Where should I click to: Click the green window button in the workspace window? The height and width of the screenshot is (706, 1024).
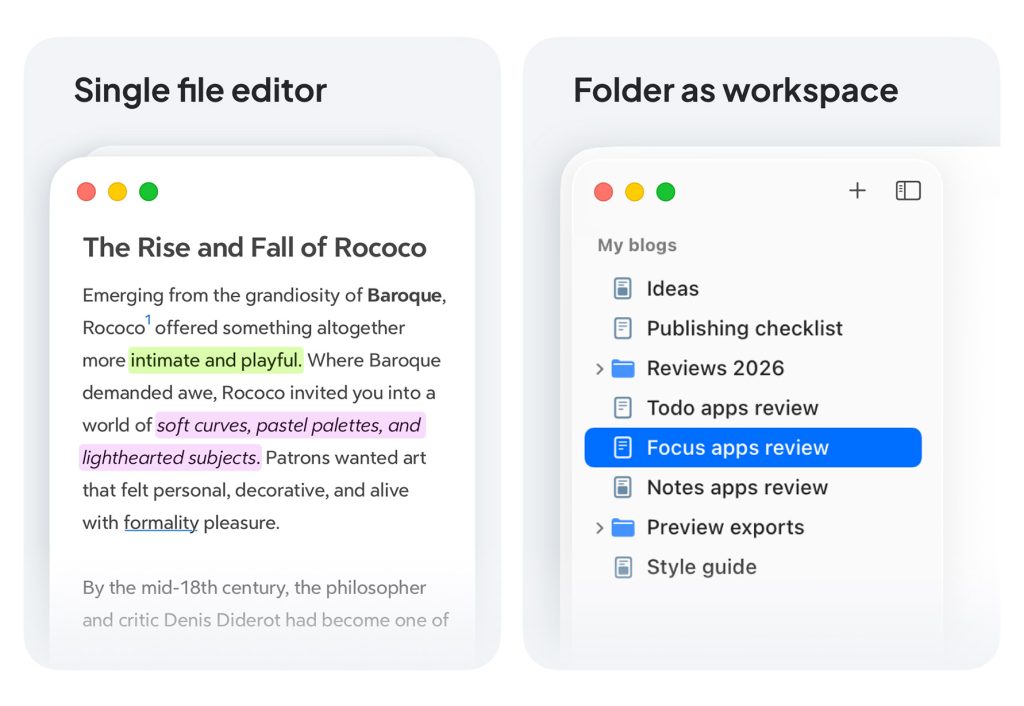[x=665, y=192]
